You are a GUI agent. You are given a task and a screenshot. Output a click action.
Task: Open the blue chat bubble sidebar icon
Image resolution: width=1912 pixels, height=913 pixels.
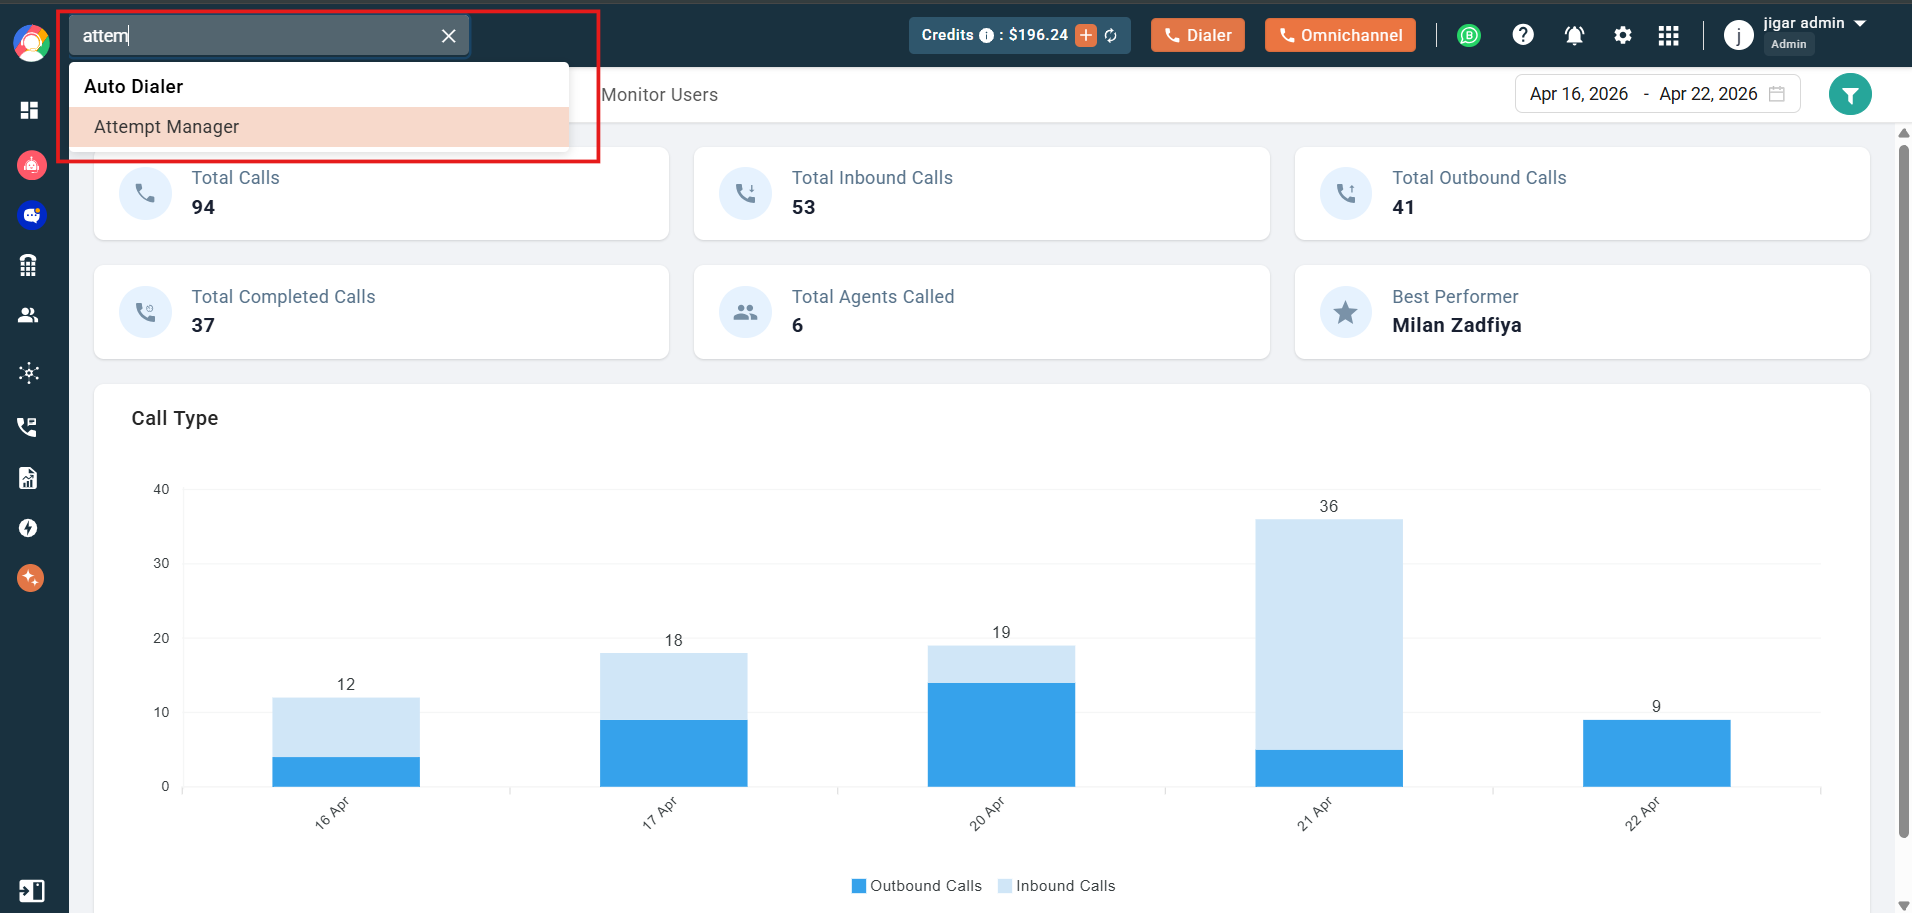[x=31, y=215]
